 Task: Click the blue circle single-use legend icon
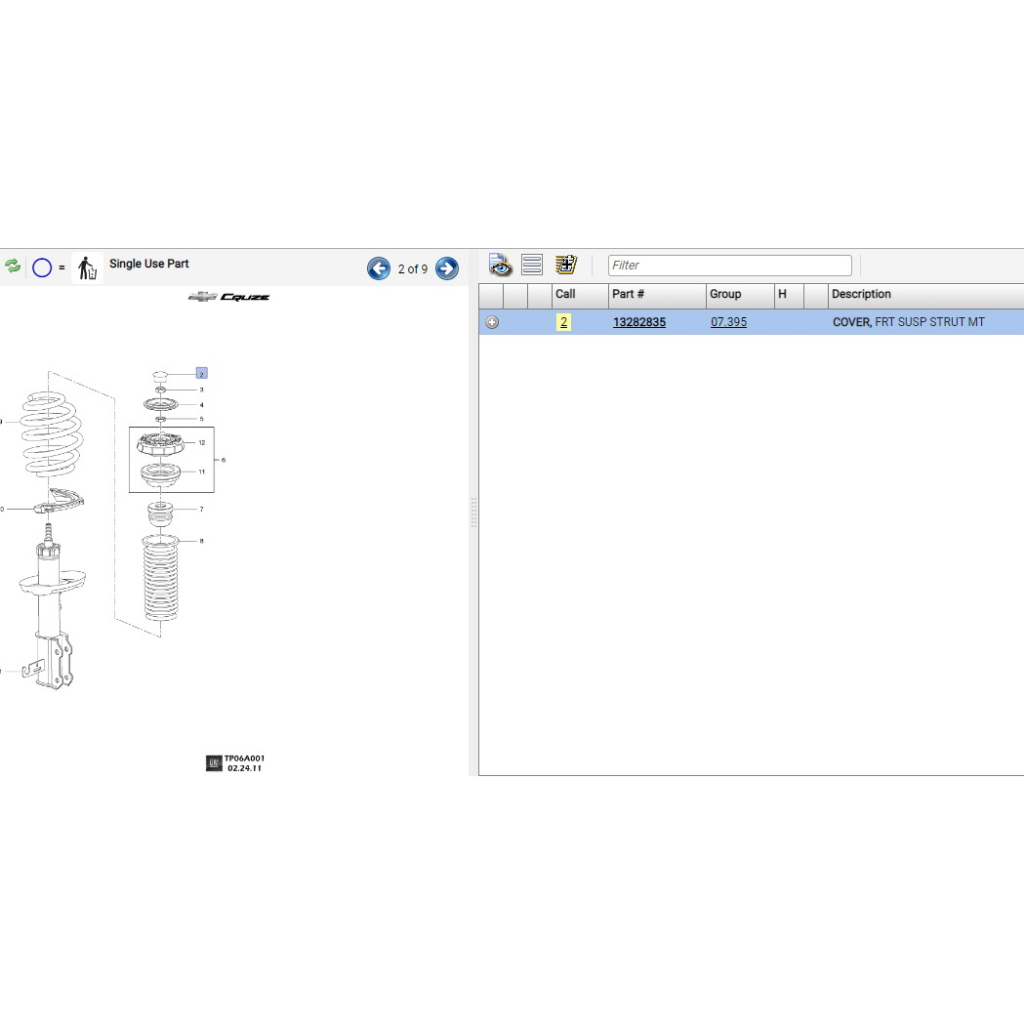pyautogui.click(x=42, y=268)
